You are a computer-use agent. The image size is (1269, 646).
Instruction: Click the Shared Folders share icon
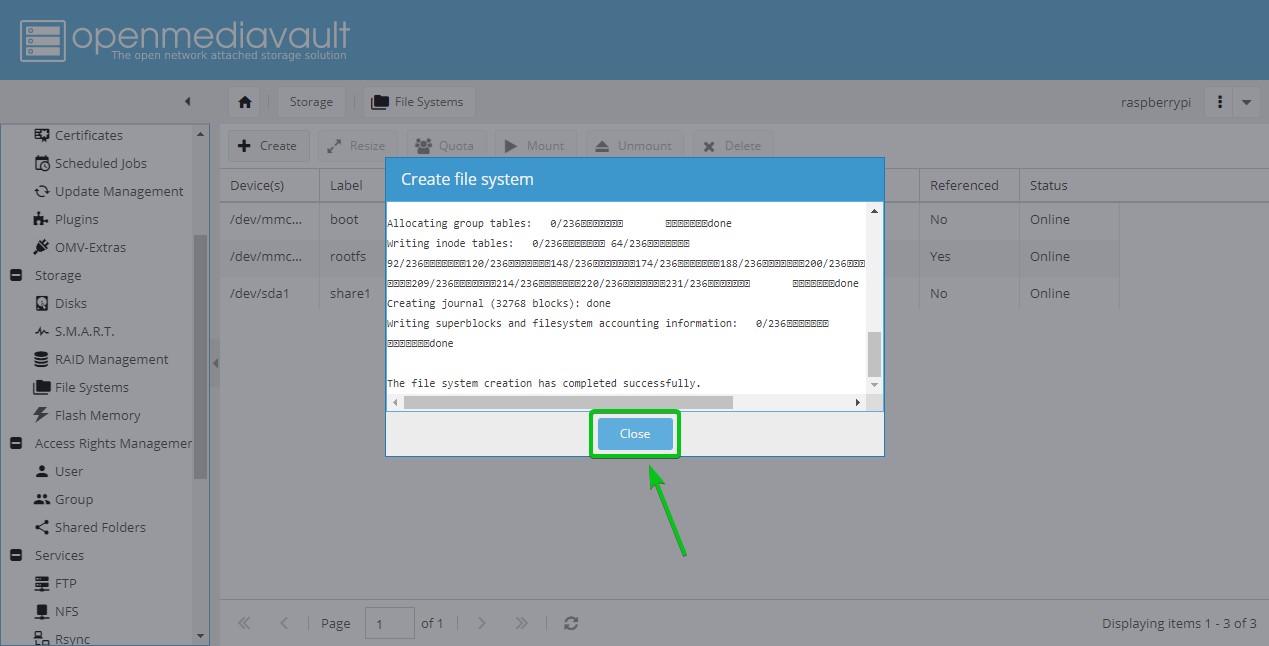(x=42, y=527)
